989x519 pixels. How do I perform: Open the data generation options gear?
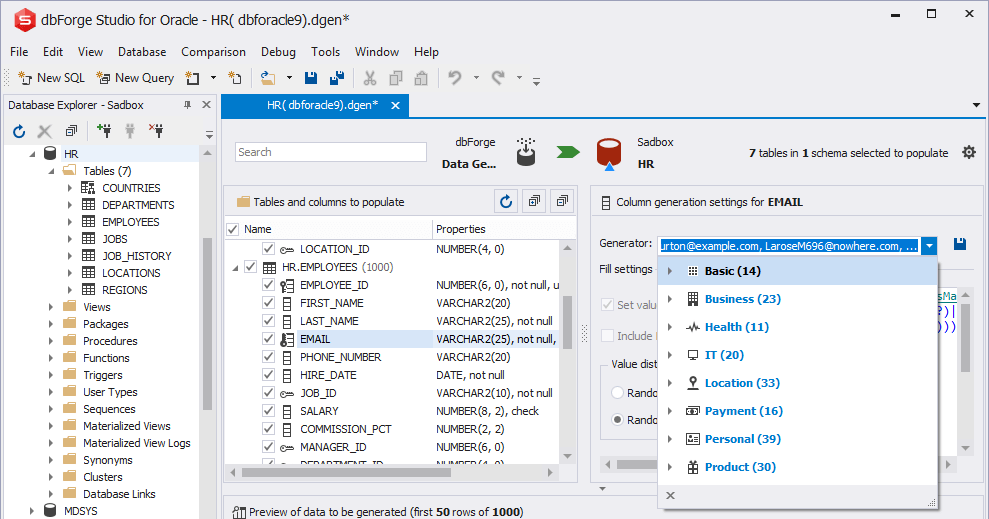tap(969, 152)
